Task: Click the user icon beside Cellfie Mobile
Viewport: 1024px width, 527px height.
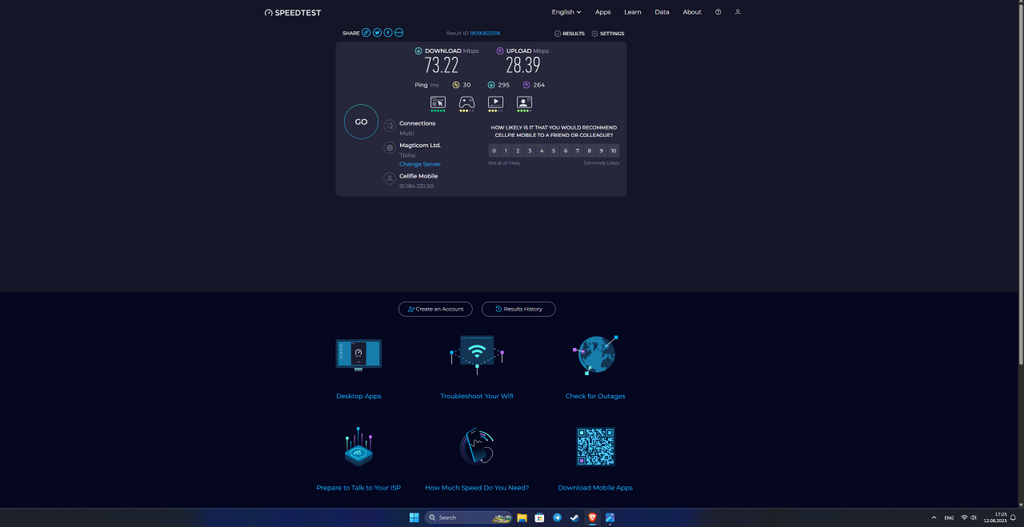Action: coord(390,178)
